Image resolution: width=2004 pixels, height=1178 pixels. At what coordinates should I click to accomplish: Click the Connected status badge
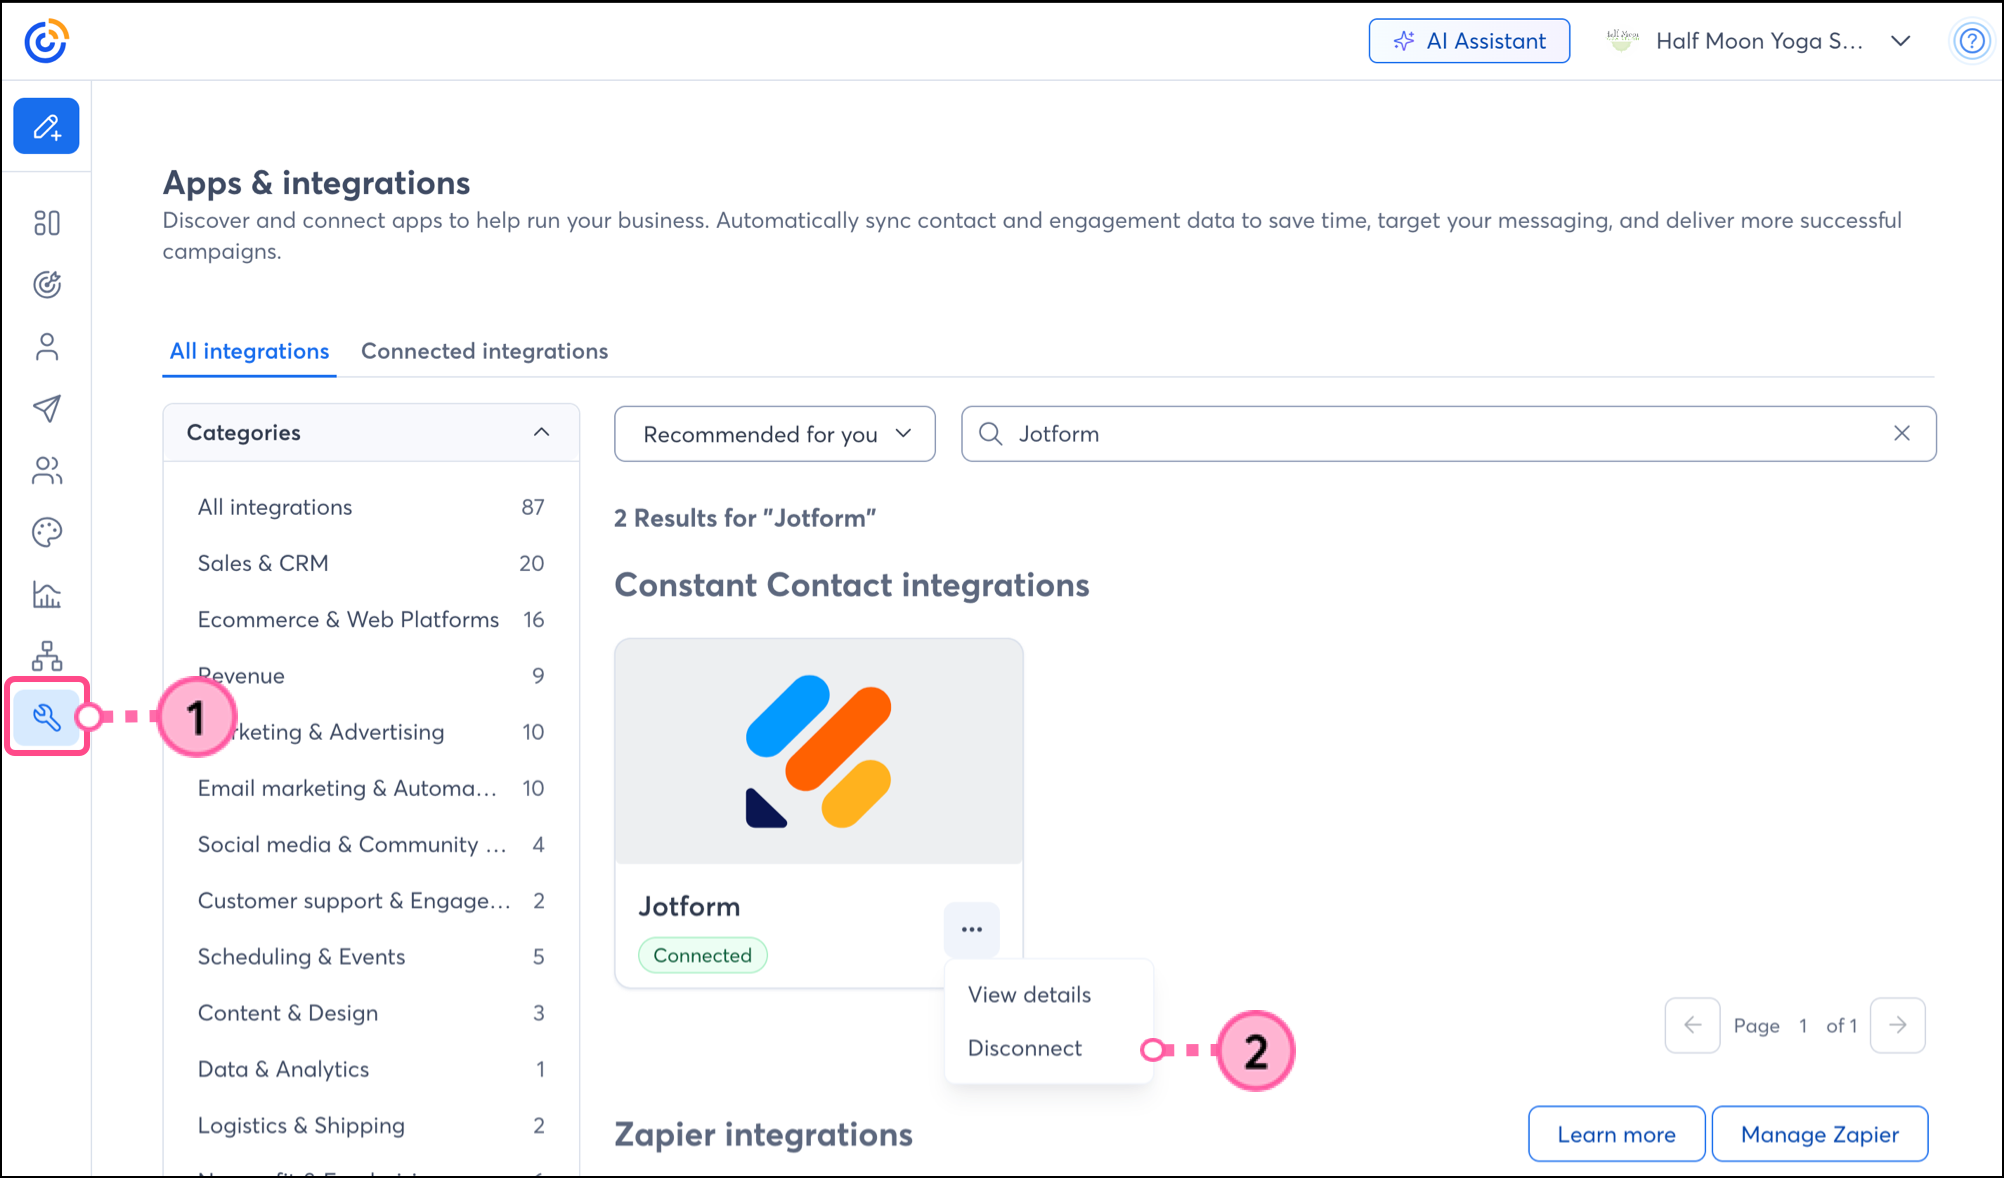[702, 955]
